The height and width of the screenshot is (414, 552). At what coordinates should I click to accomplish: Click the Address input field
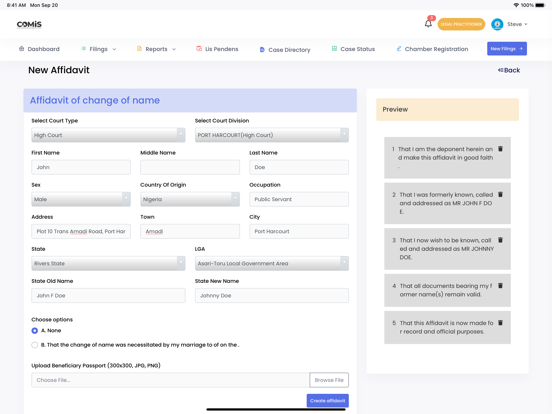(81, 231)
